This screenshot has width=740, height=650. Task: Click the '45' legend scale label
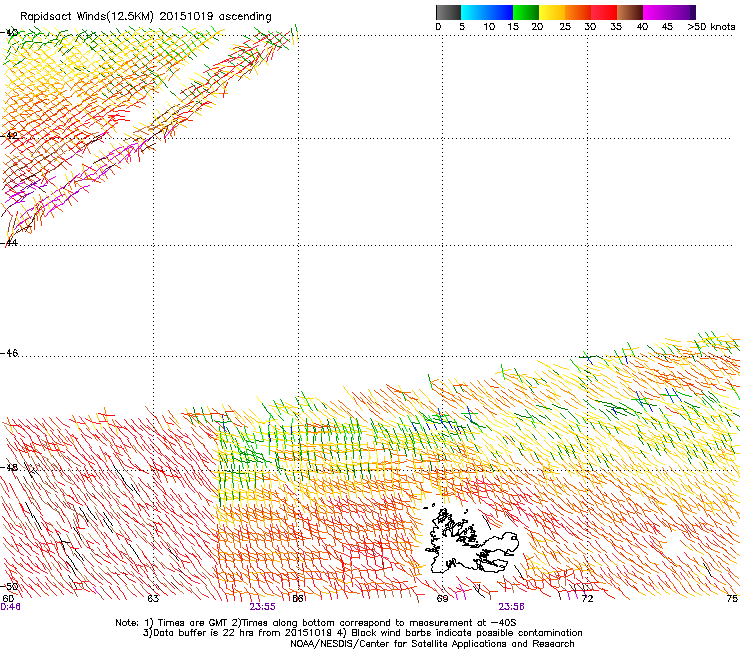click(667, 27)
